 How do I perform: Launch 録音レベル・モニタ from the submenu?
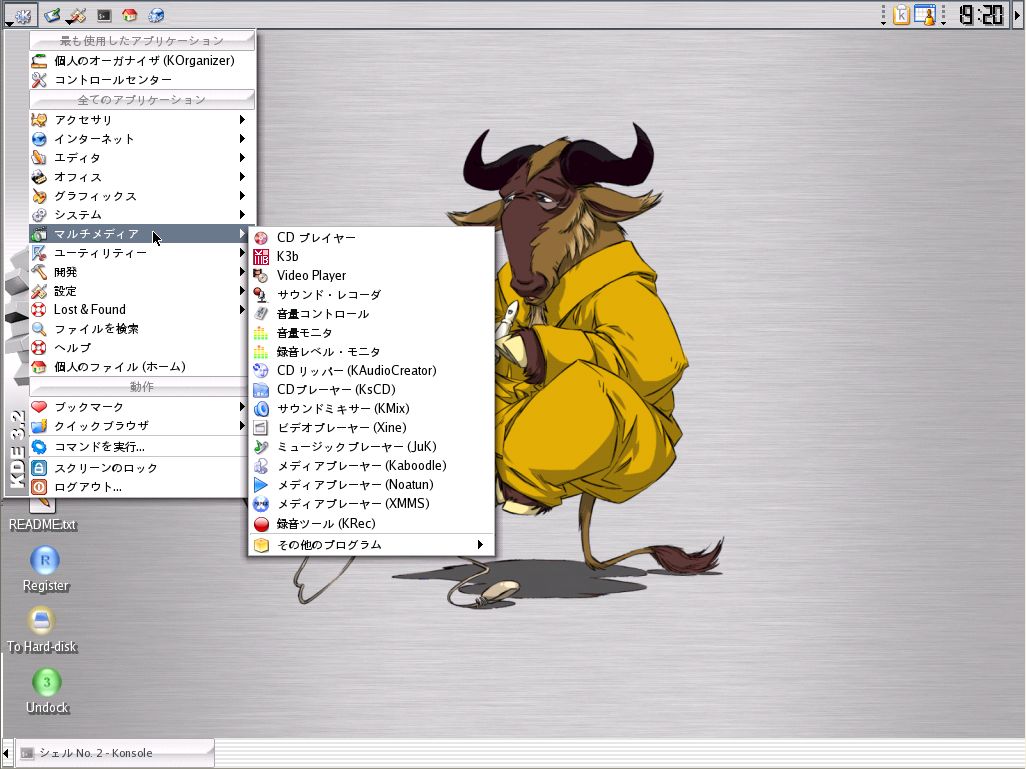coord(371,351)
